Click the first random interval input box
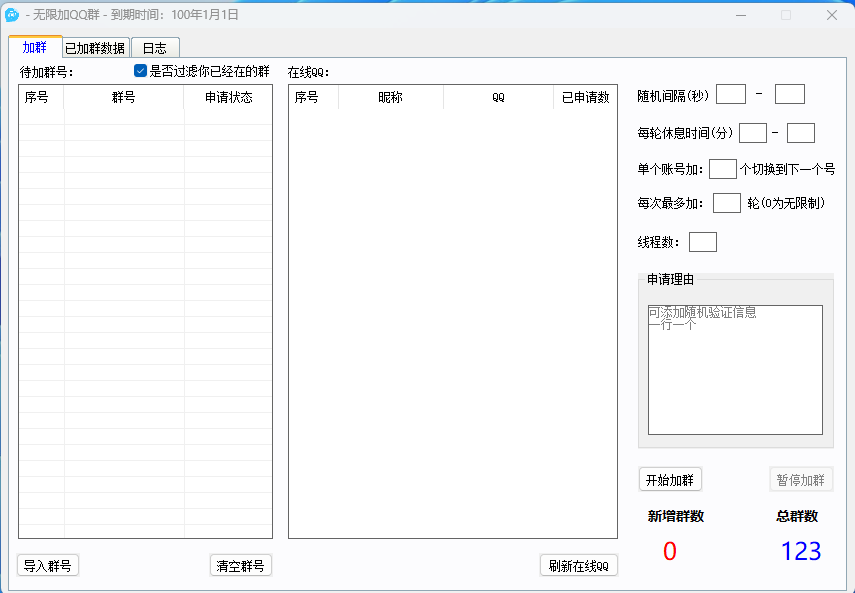The height and width of the screenshot is (593, 855). click(731, 95)
